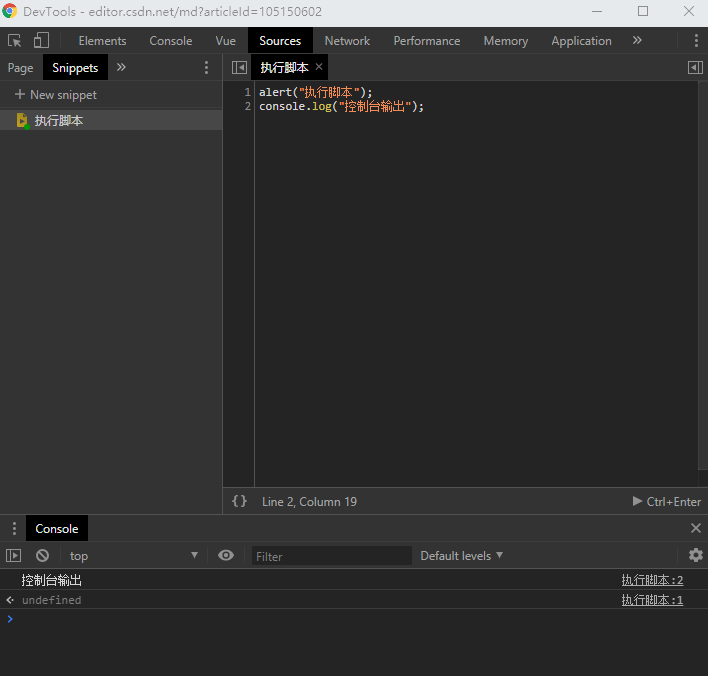The height and width of the screenshot is (676, 708).
Task: Toggle the device toolbar icon
Action: pyautogui.click(x=41, y=40)
